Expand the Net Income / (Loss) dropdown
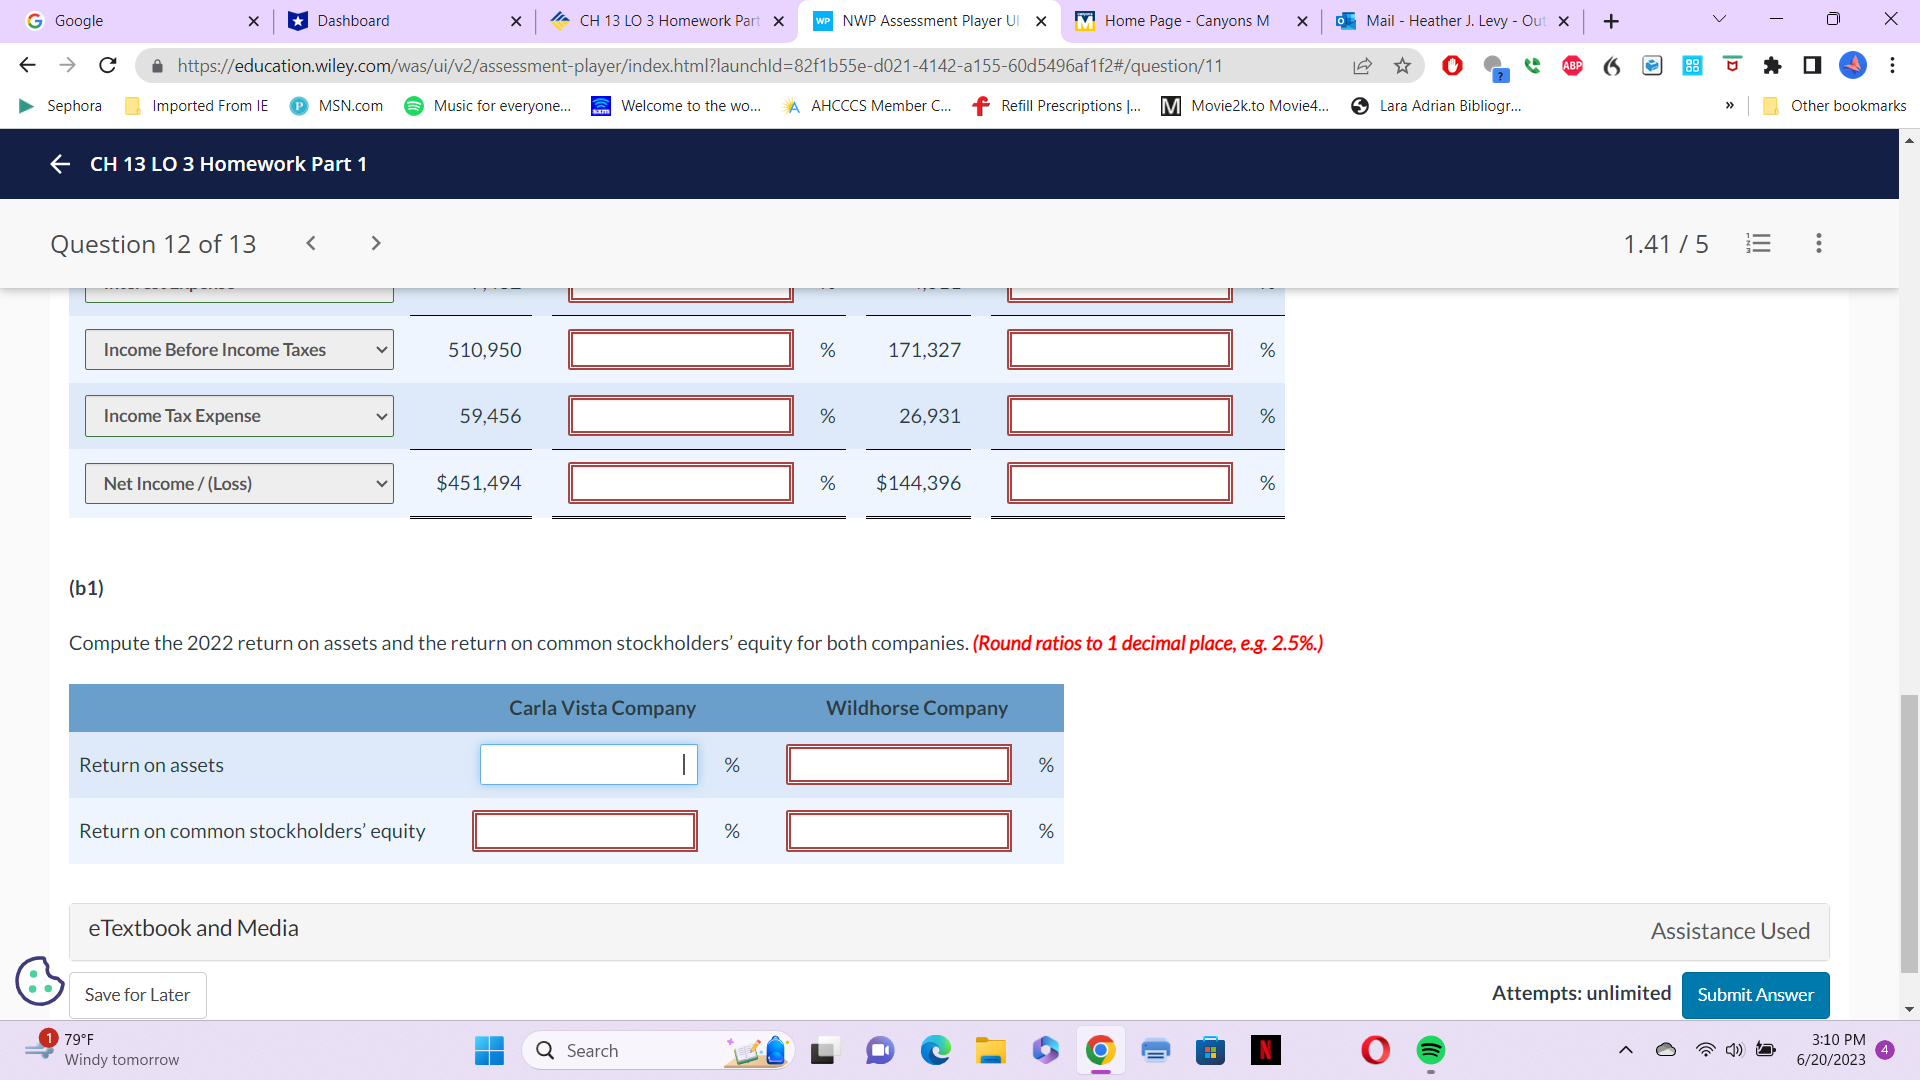Screen dimensions: 1920x1080 click(x=239, y=484)
